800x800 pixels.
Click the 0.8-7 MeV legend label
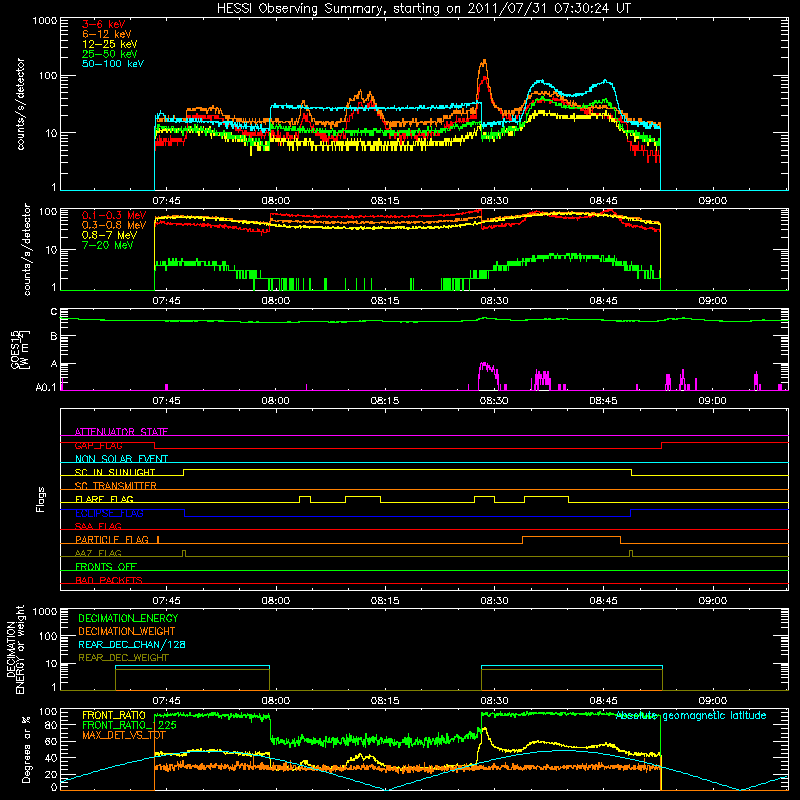(110, 235)
